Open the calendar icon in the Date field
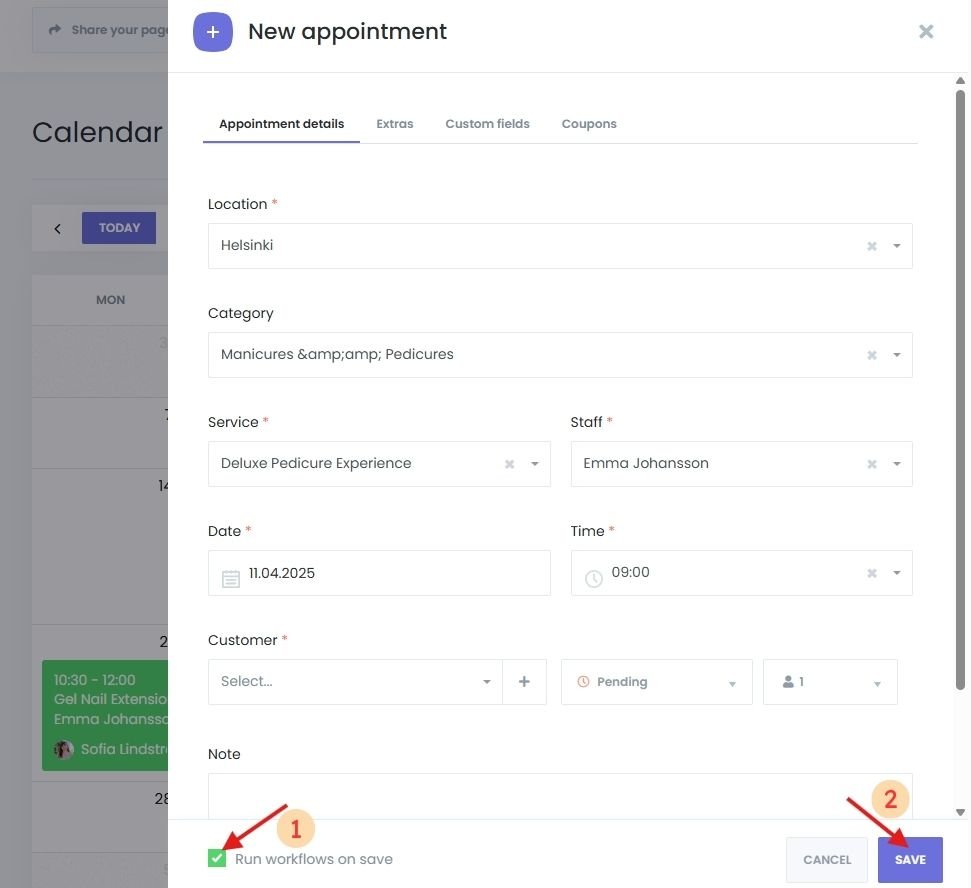The width and height of the screenshot is (971, 888). click(231, 578)
